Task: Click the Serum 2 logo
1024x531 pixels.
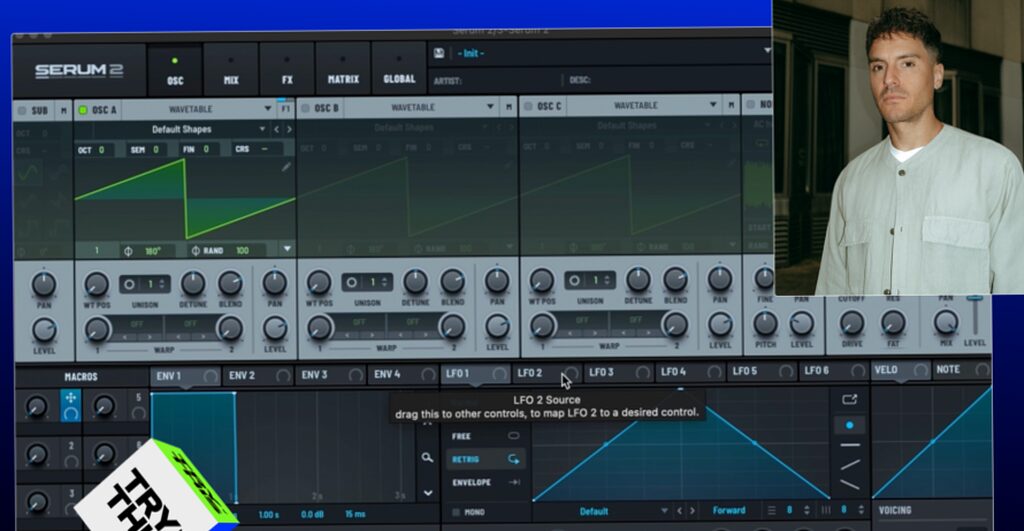Action: pyautogui.click(x=79, y=71)
